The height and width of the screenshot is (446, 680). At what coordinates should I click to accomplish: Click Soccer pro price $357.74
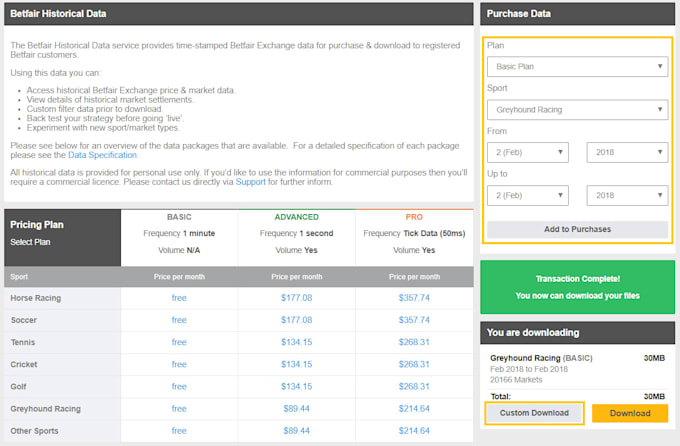pos(414,320)
